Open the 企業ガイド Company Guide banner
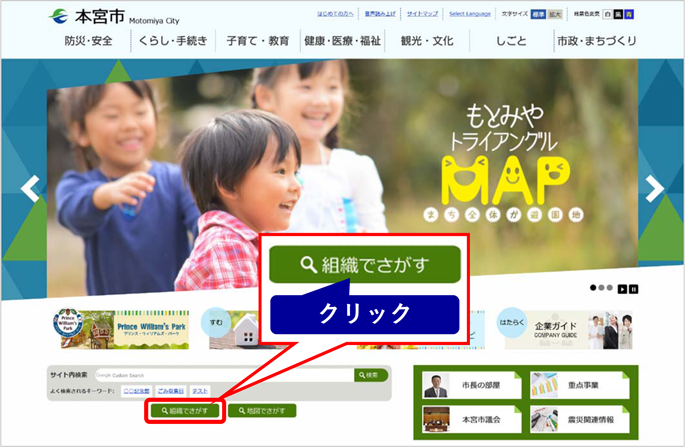The height and width of the screenshot is (447, 685). click(x=565, y=329)
